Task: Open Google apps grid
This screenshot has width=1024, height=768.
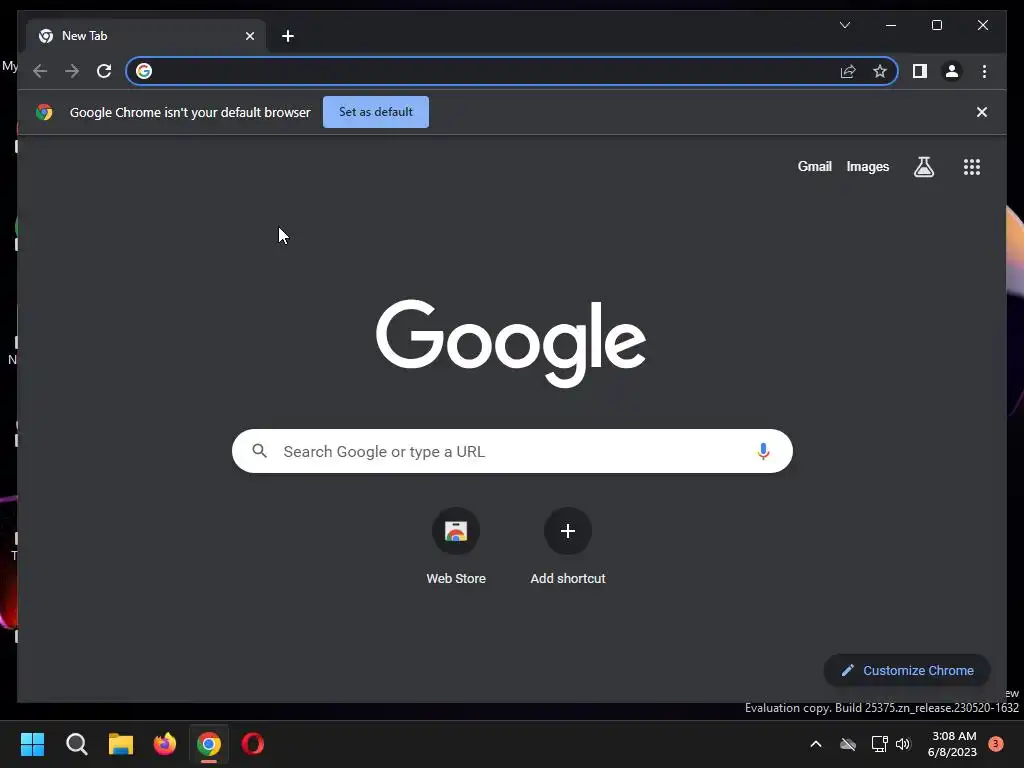Action: (x=972, y=167)
